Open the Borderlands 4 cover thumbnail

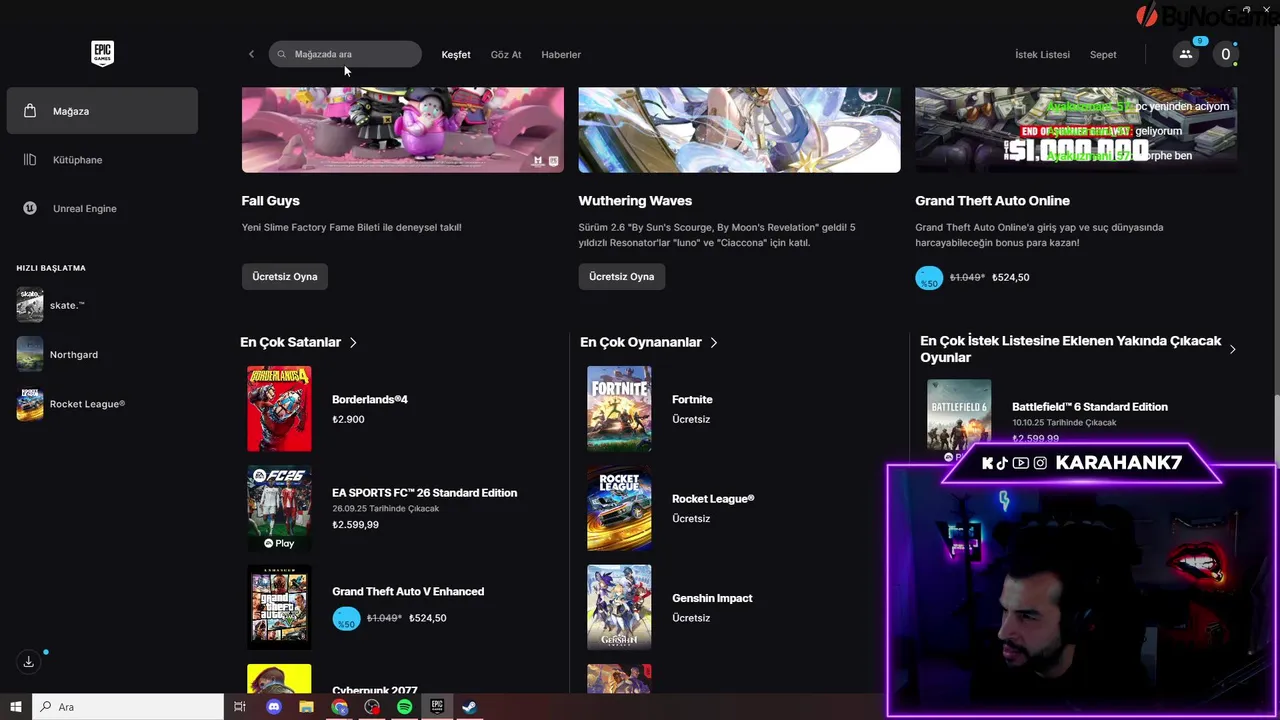pyautogui.click(x=279, y=408)
